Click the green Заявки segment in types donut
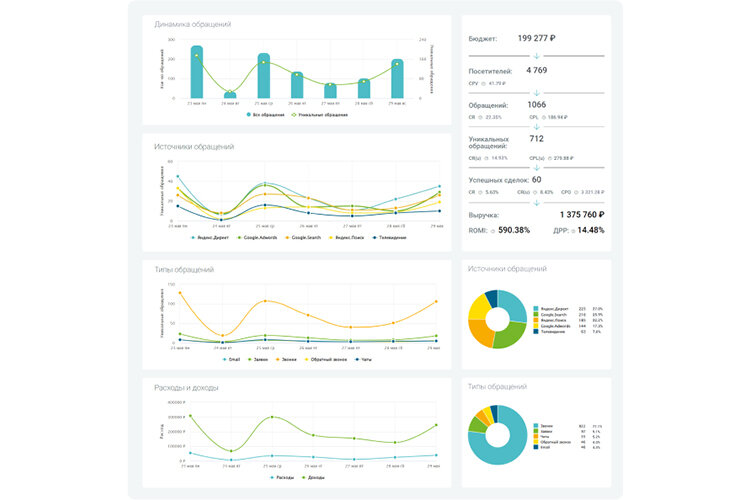Screen dimensions: 750x500 (x=477, y=424)
